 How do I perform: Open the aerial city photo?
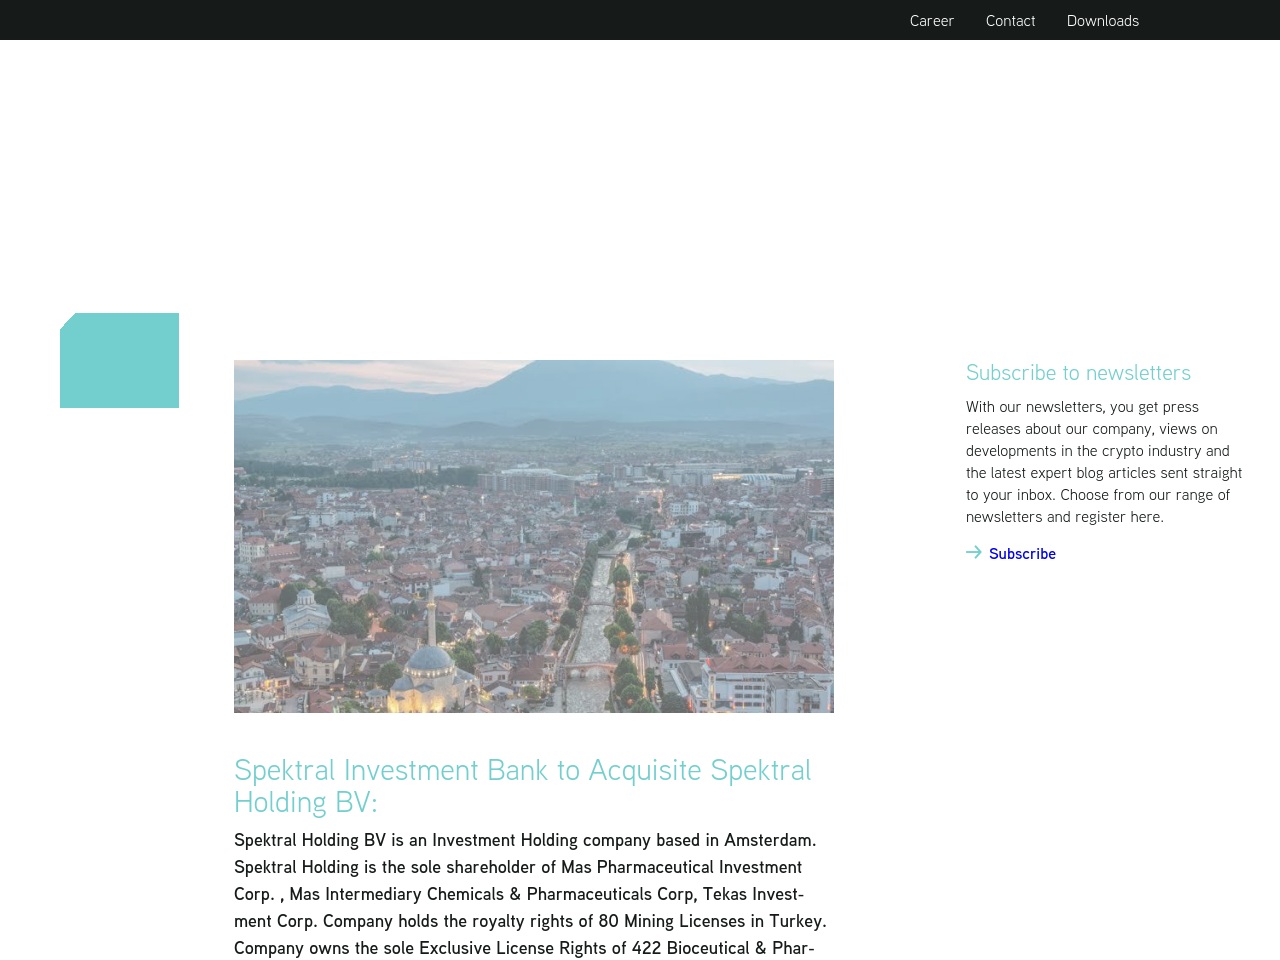534,536
